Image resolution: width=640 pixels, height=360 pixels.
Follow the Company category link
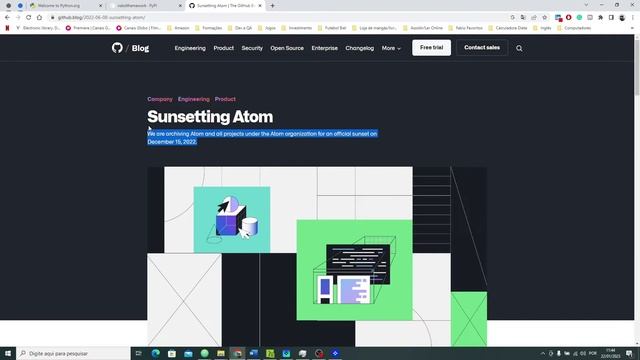click(160, 99)
